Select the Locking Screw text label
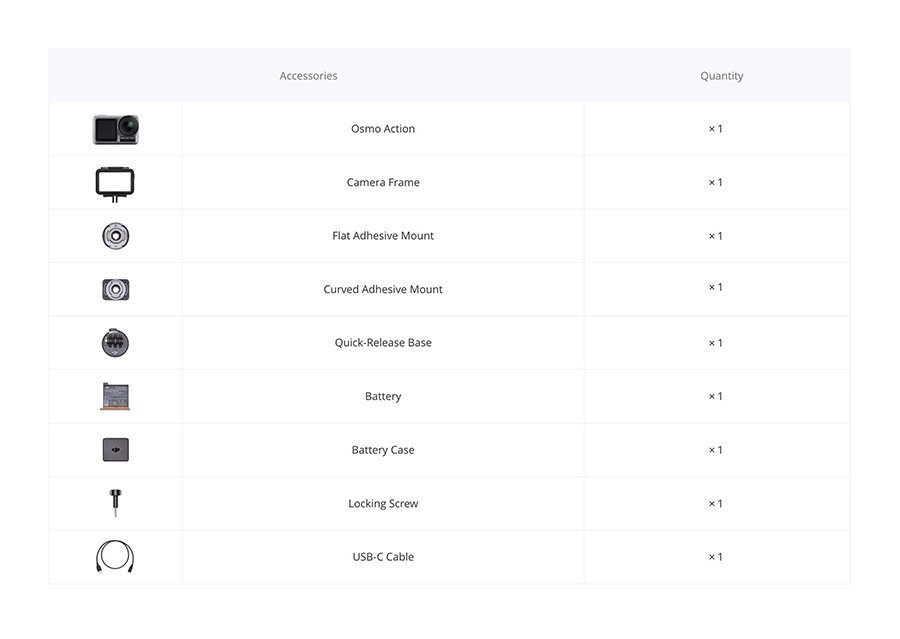The width and height of the screenshot is (900, 639). pyautogui.click(x=383, y=504)
